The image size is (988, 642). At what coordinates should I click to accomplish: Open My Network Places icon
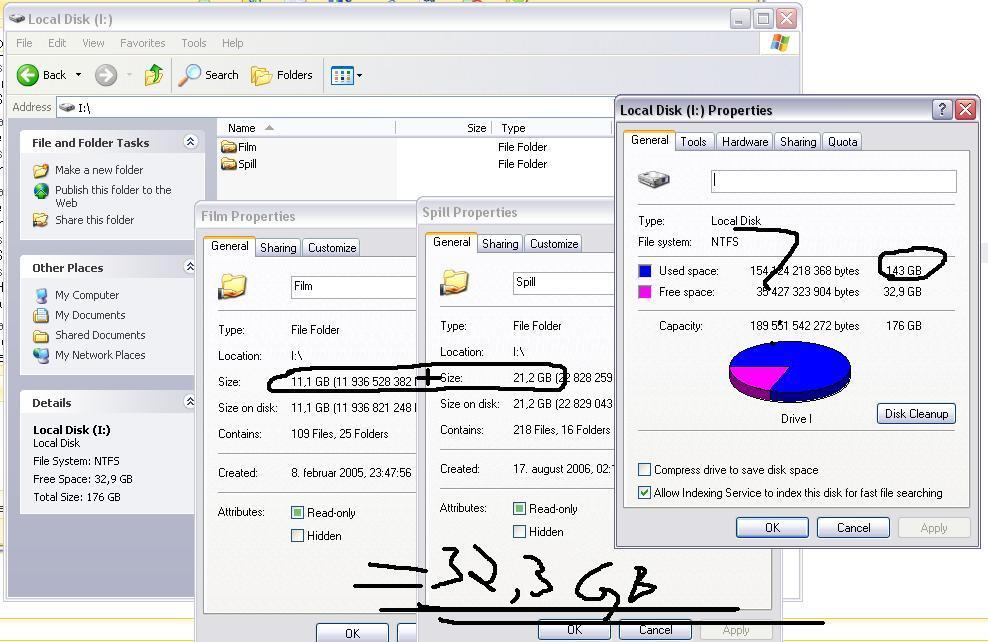pyautogui.click(x=42, y=355)
